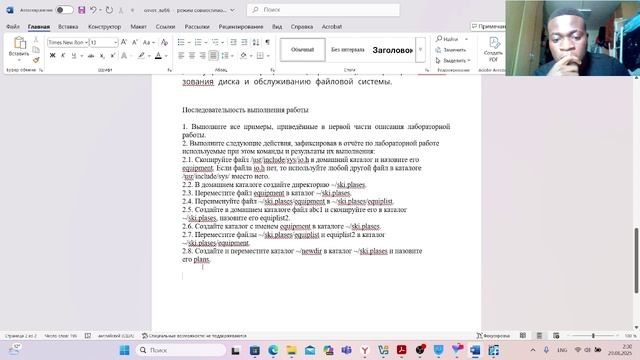640x360 pixels.
Task: Toggle strikethrough formatting
Action: (91, 56)
